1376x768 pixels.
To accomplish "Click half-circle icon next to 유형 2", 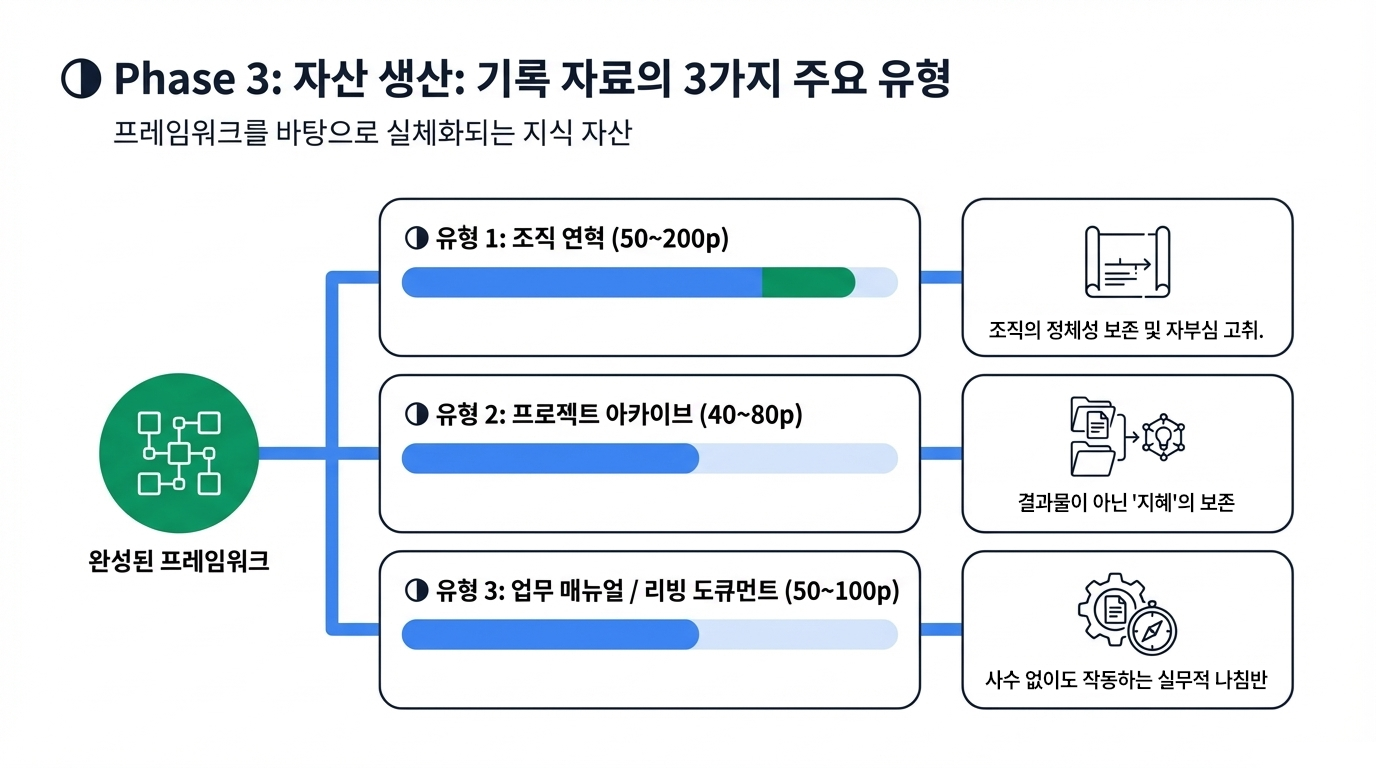I will pyautogui.click(x=415, y=415).
